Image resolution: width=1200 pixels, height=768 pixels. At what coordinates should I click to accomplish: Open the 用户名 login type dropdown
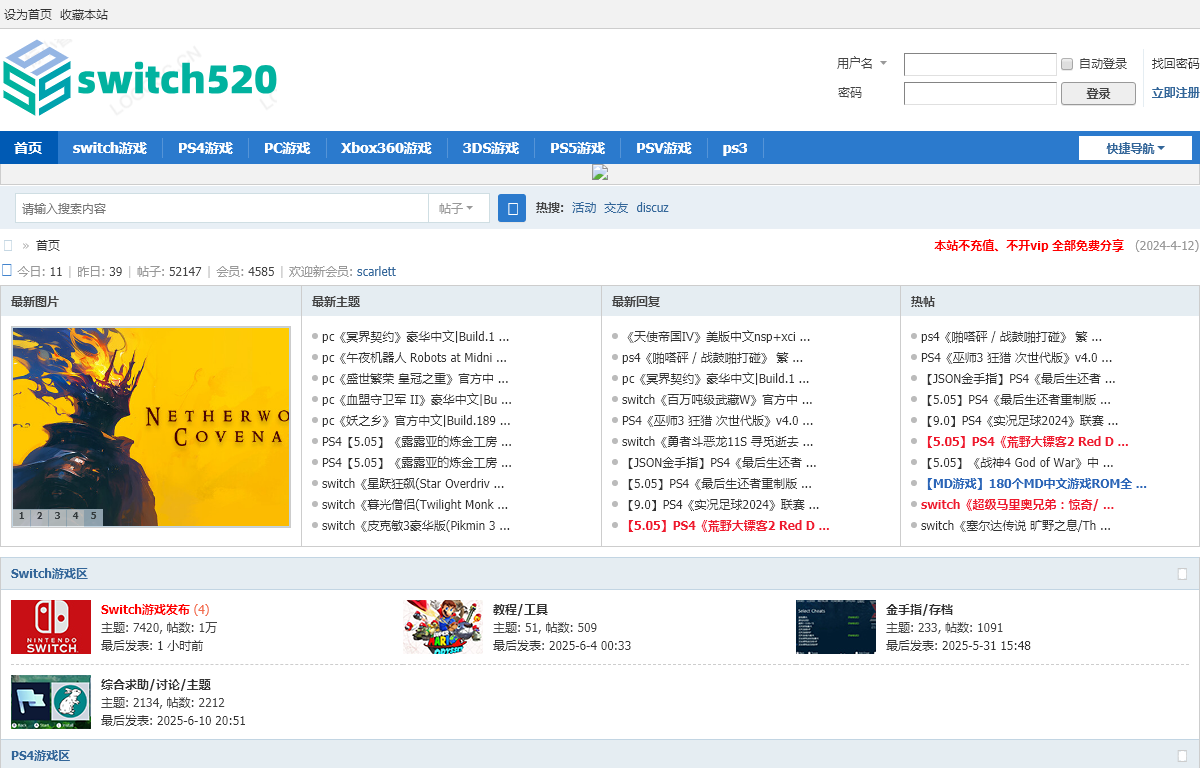point(862,63)
